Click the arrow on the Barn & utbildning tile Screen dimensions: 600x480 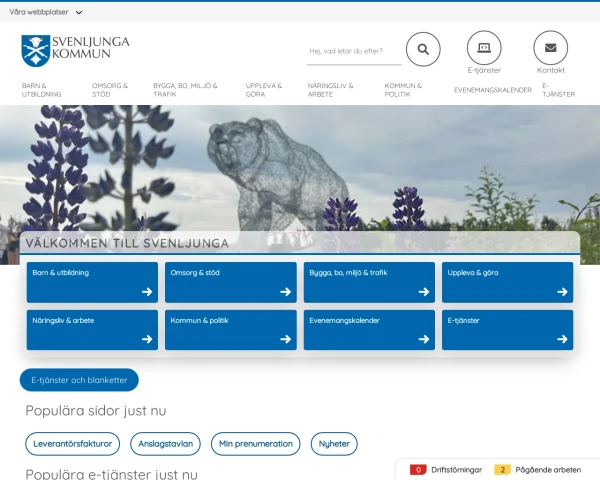147,292
